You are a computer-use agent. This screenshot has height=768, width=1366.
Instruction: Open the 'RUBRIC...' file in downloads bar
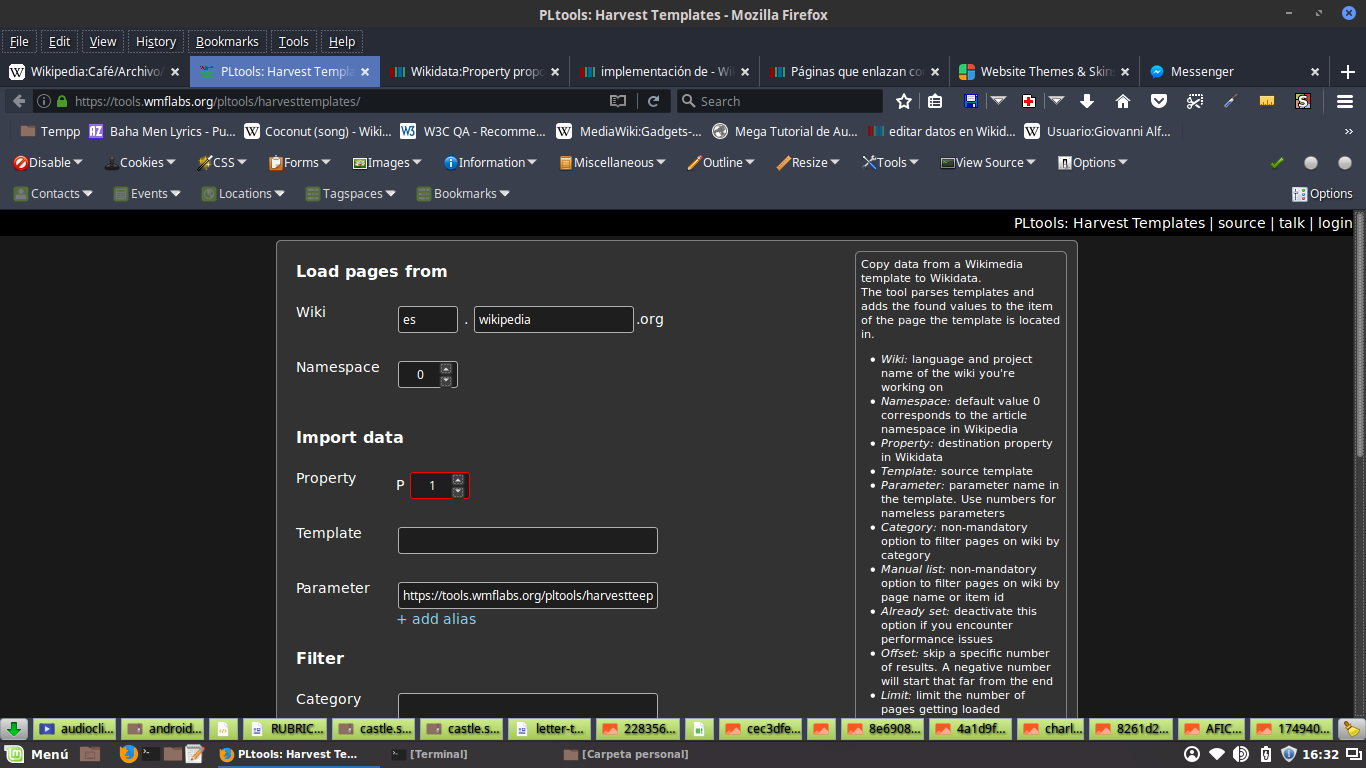286,729
